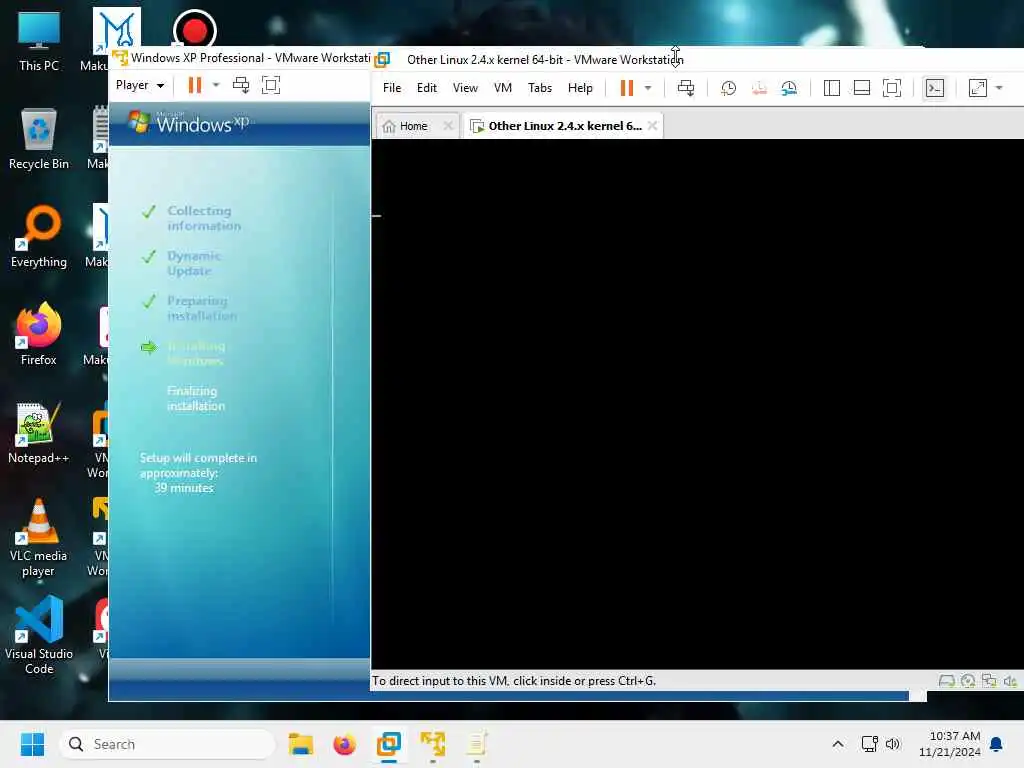Toggle the console view button

point(935,88)
